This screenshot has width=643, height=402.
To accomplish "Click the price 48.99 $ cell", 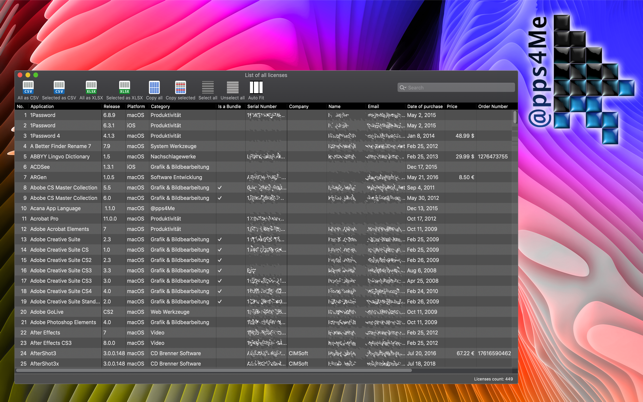I will click(465, 136).
